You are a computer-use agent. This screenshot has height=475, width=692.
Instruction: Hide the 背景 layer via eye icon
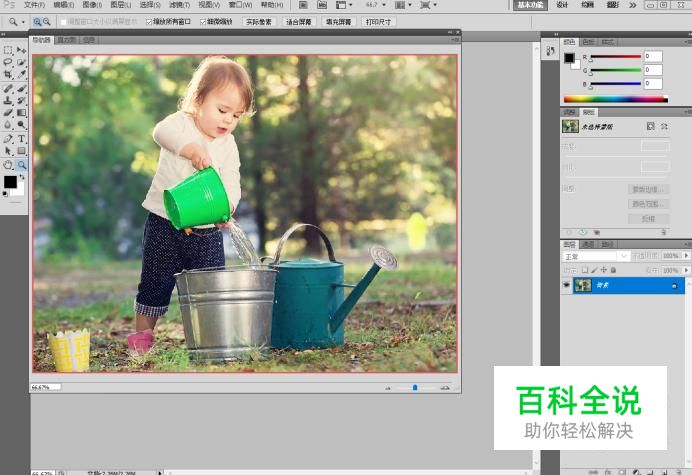(566, 285)
